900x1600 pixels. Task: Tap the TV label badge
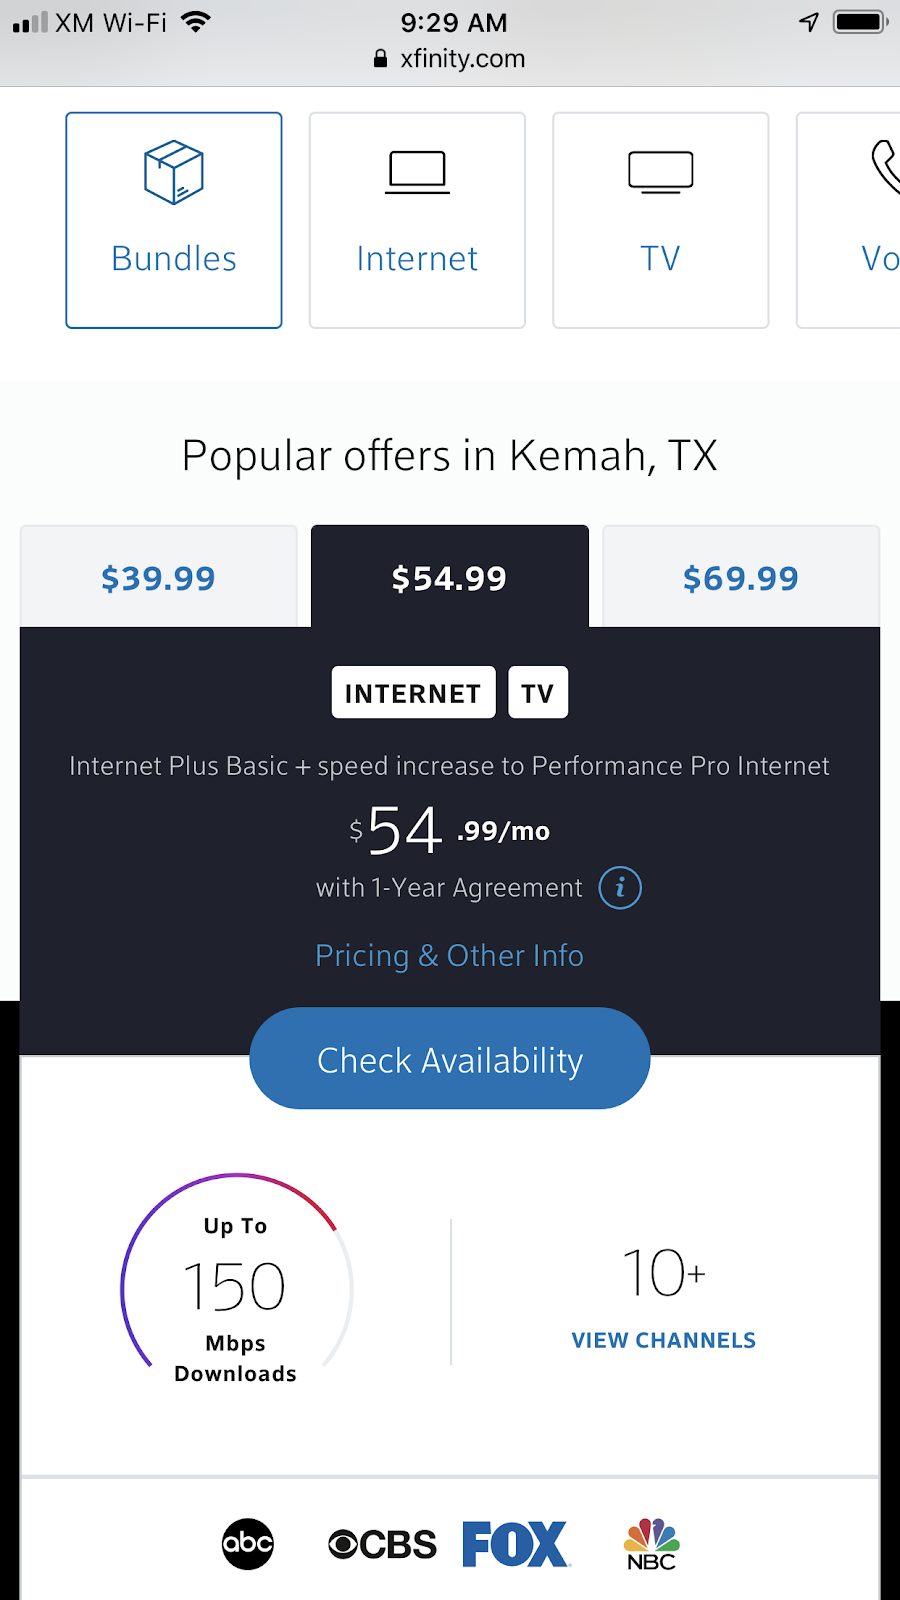tap(538, 693)
